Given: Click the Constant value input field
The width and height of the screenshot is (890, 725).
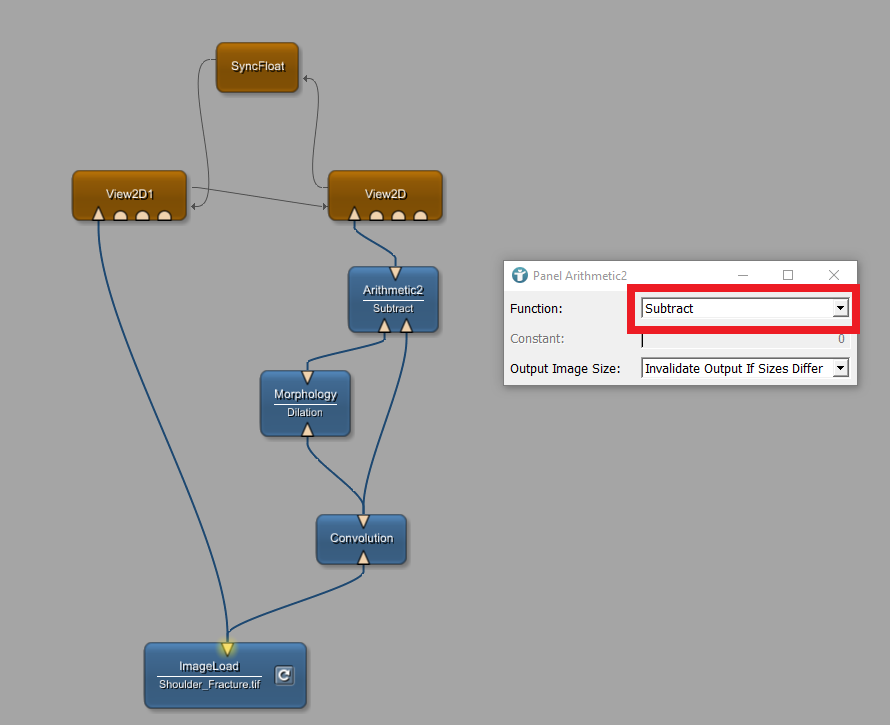Looking at the screenshot, I should 744,339.
